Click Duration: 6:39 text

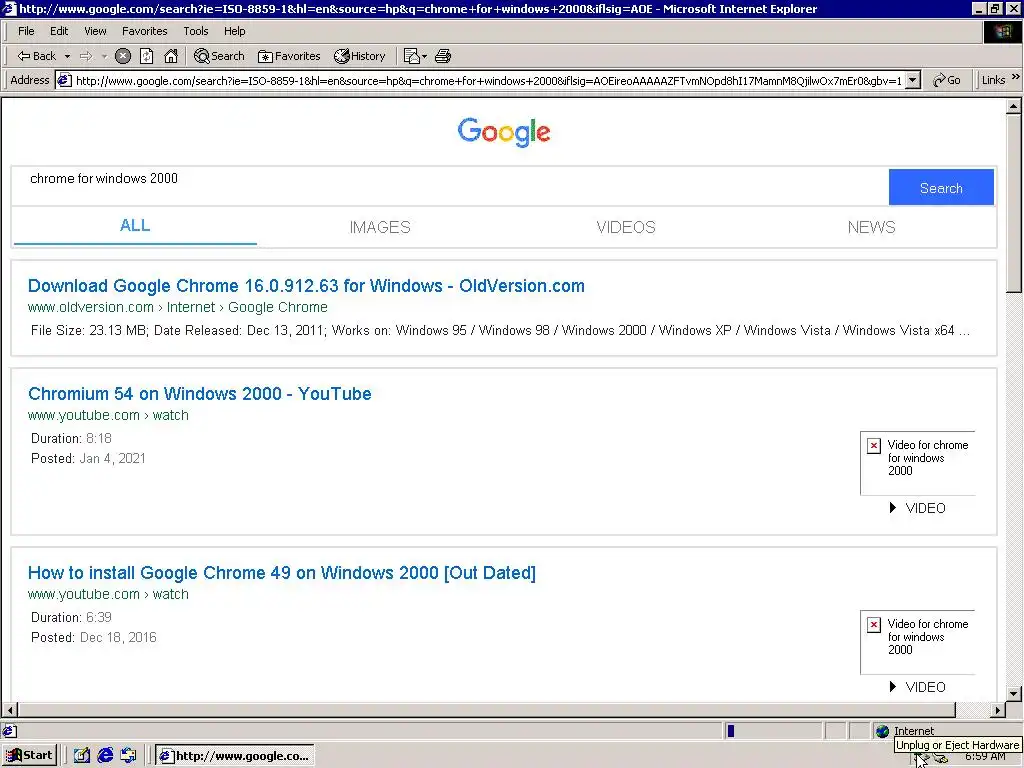[x=71, y=617]
